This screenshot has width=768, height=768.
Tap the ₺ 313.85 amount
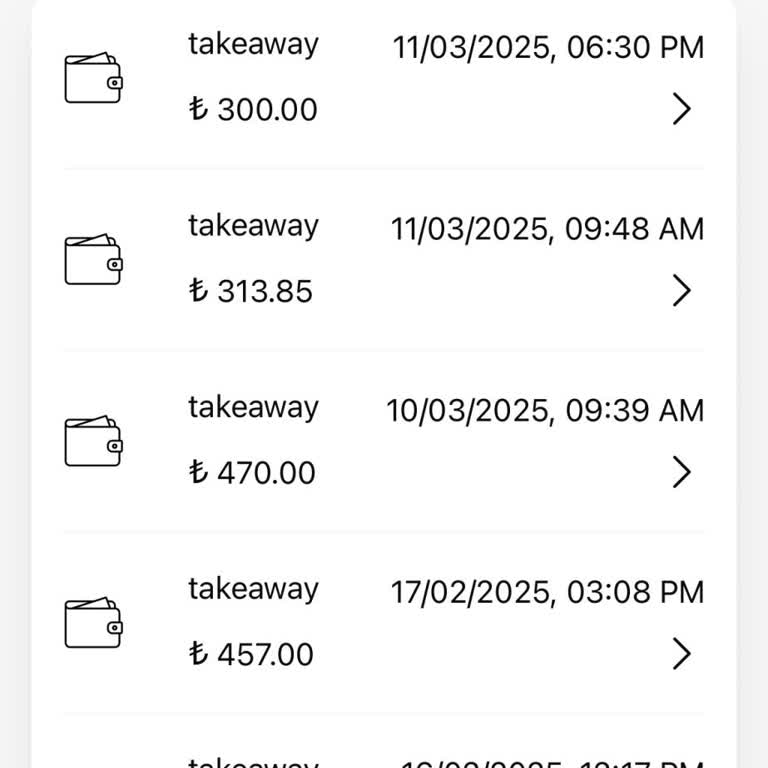251,291
